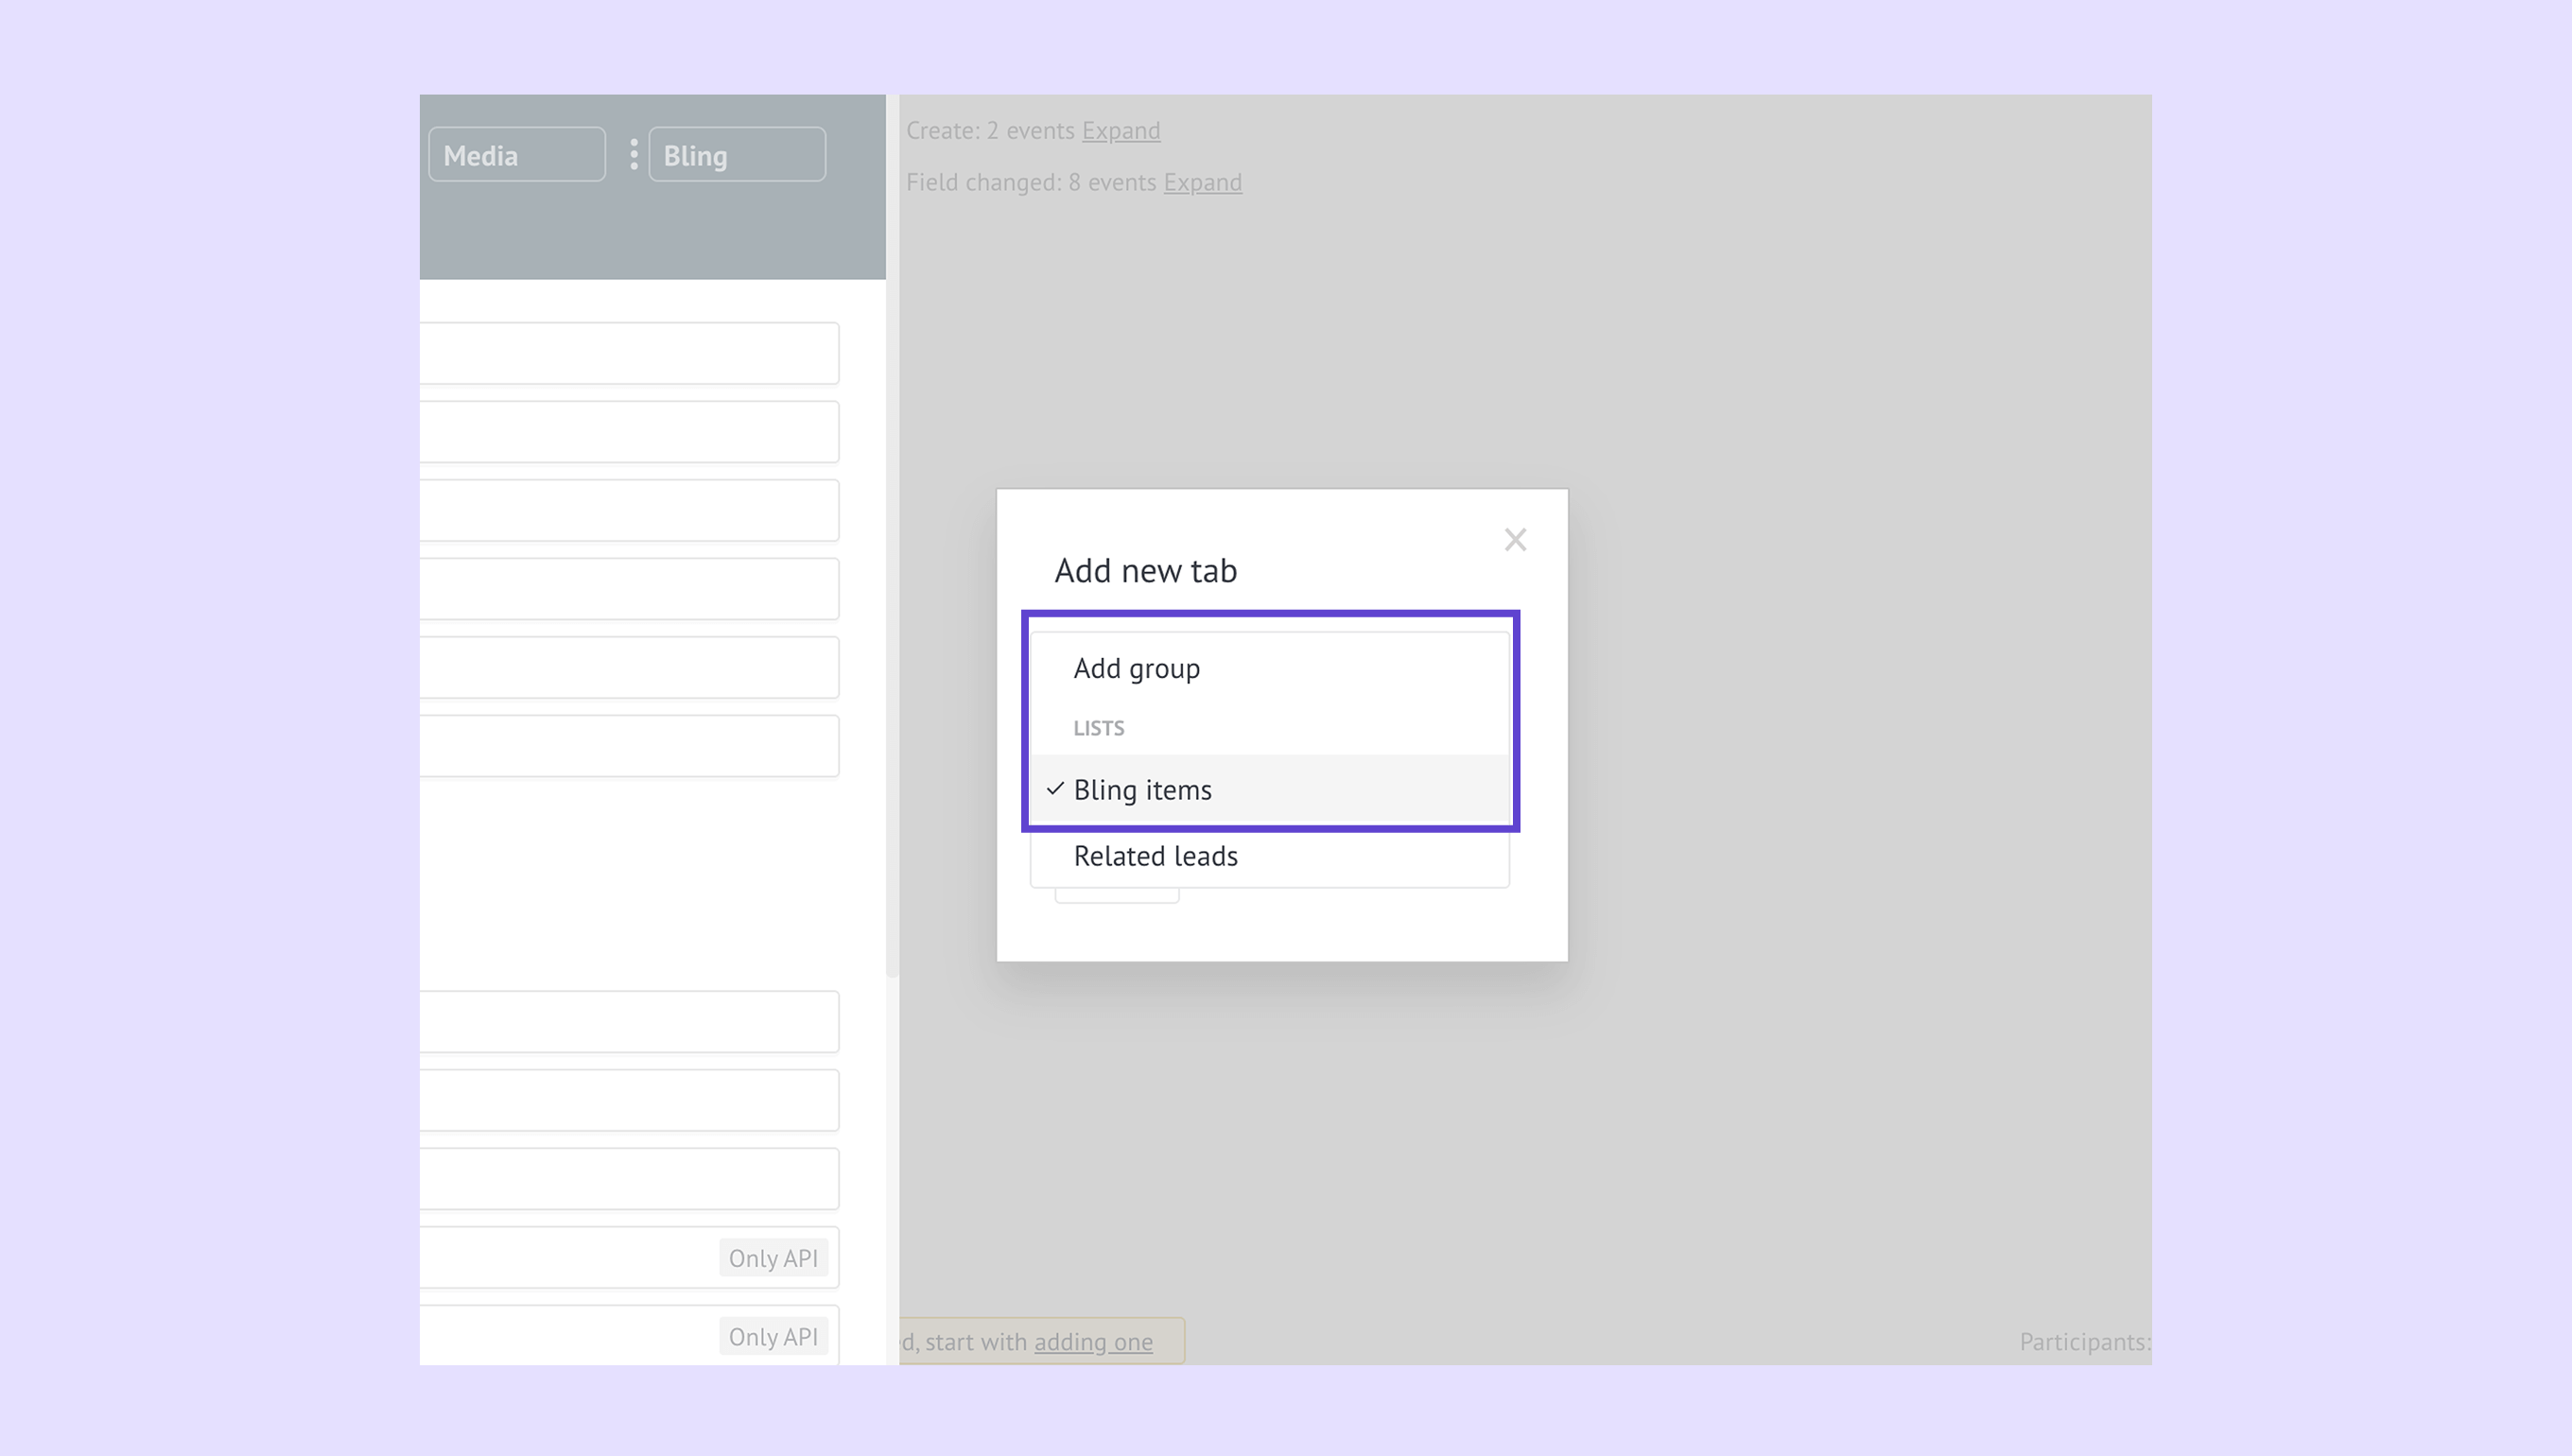This screenshot has height=1456, width=2572.
Task: Click the Participants label
Action: [x=2083, y=1342]
